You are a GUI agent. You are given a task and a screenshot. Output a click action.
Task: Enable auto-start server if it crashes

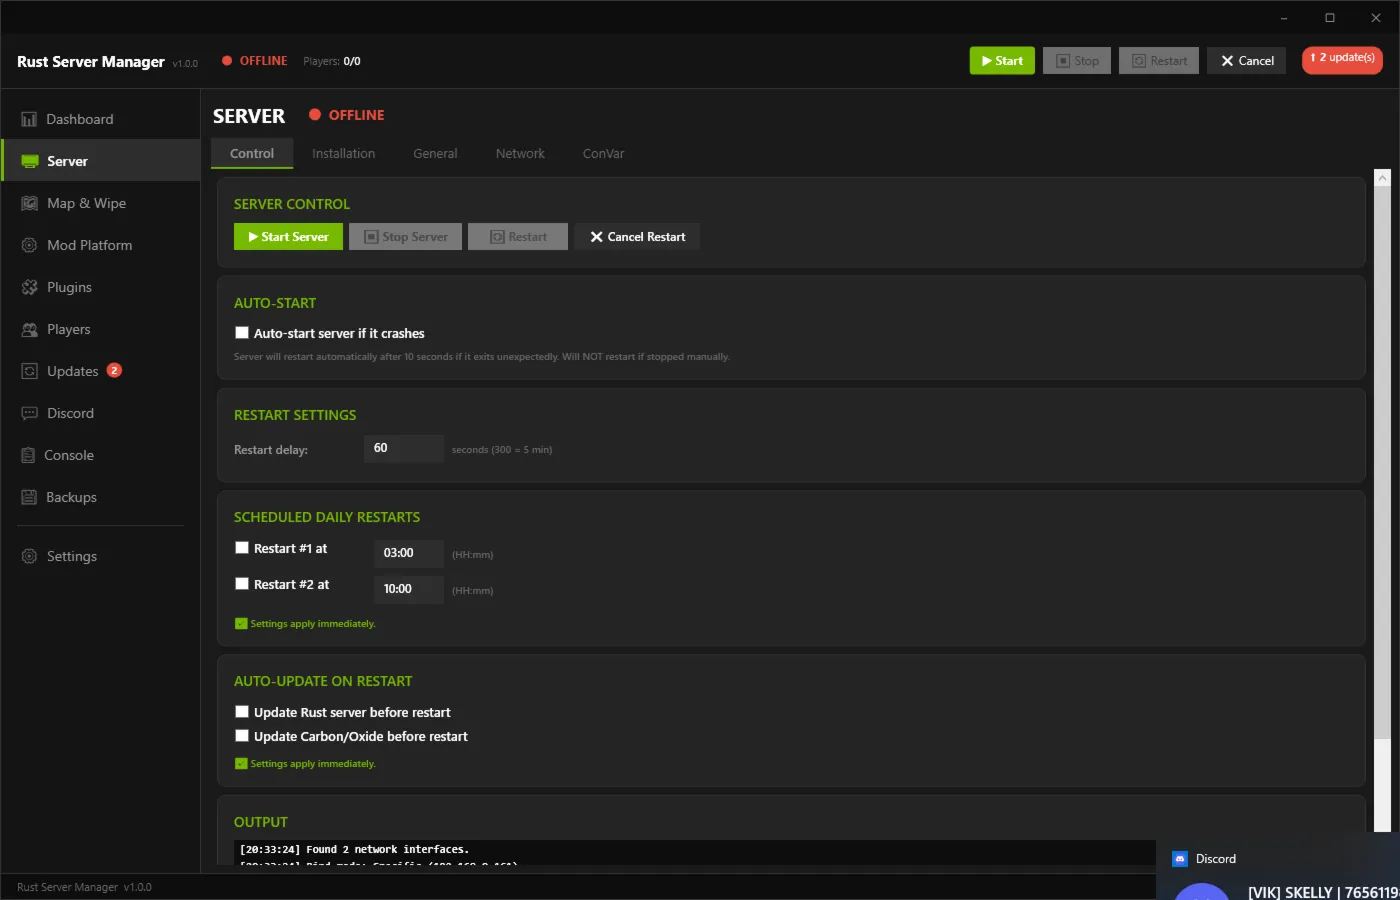coord(242,333)
